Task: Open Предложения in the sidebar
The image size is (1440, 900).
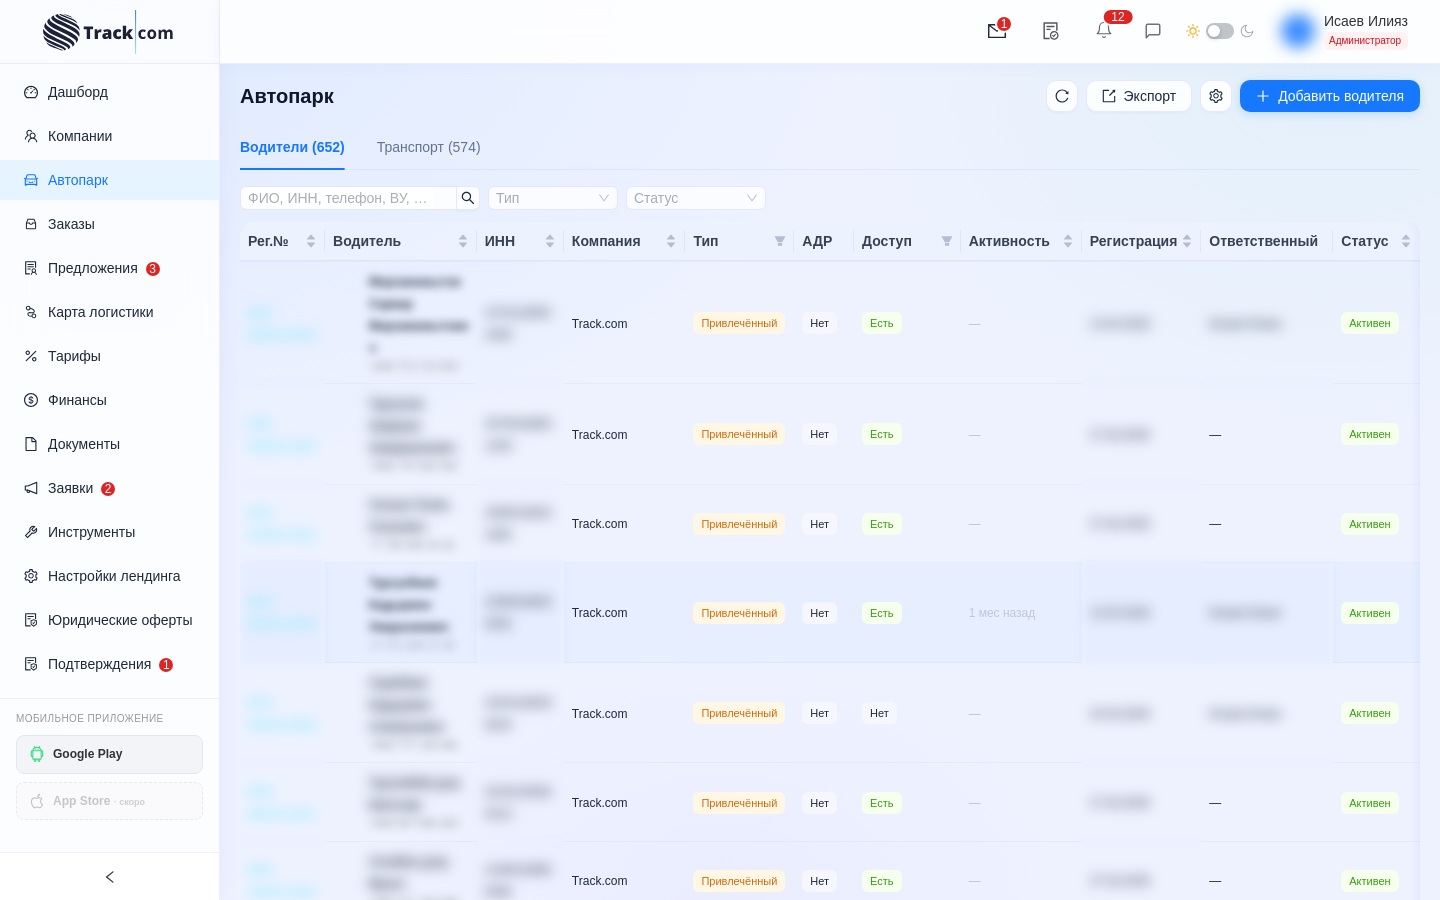Action: point(110,268)
